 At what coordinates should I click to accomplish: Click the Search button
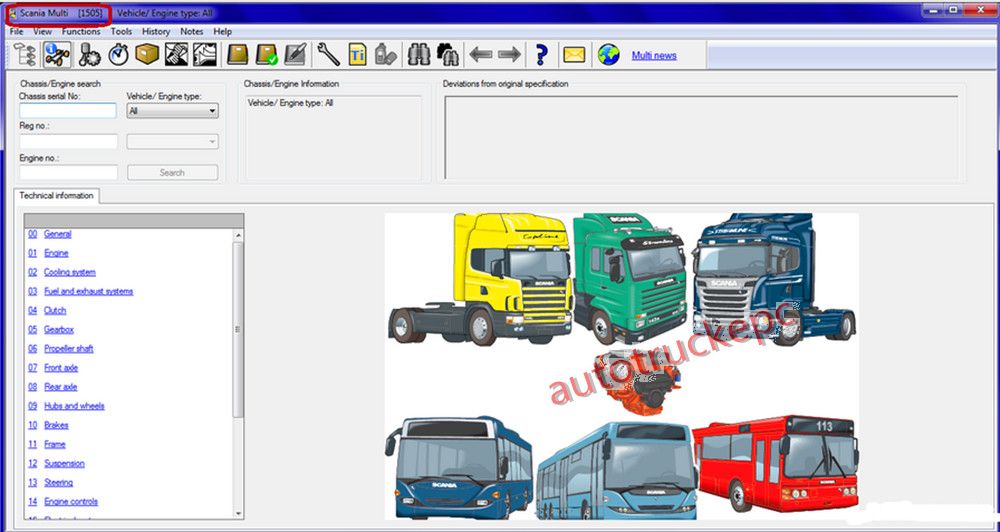point(172,172)
